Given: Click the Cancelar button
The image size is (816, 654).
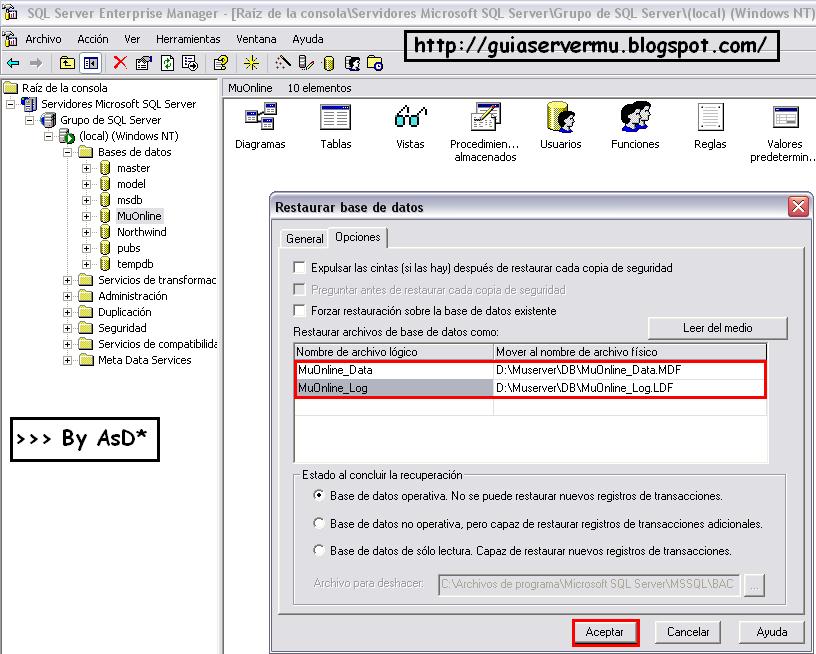Looking at the screenshot, I should (688, 632).
